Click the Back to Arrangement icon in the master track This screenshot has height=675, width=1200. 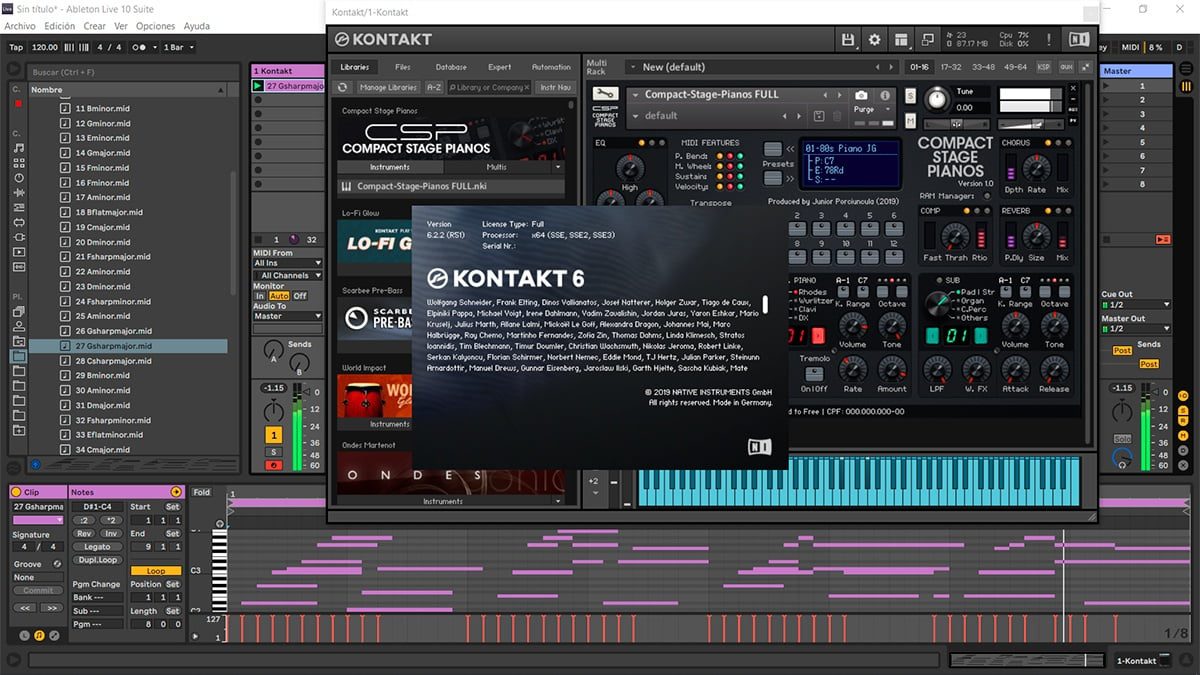pos(1163,239)
